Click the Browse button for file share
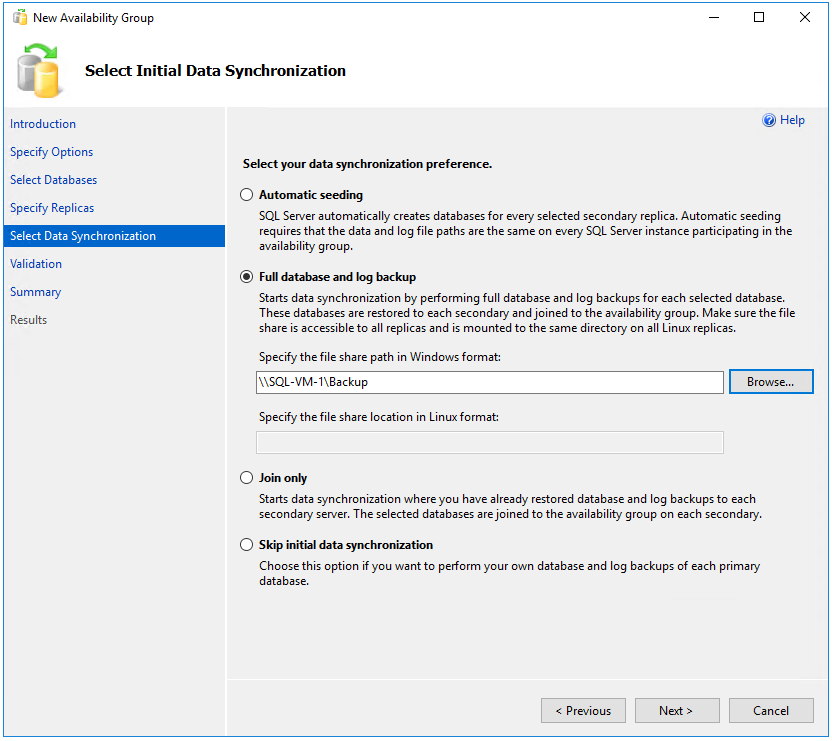 coord(771,381)
